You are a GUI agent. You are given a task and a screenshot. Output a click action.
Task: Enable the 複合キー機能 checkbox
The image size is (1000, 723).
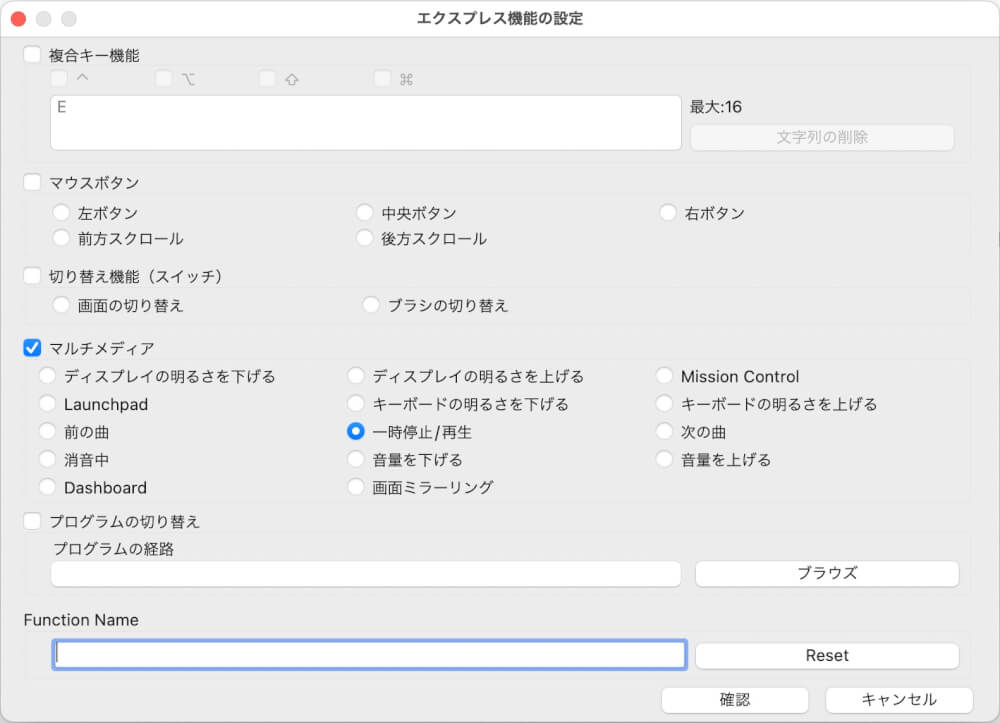32,55
